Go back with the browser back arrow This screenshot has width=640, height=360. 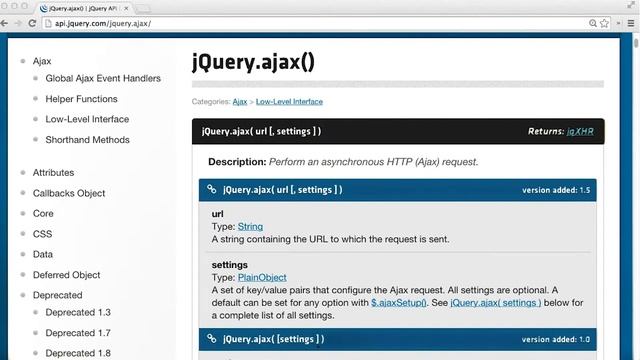point(4,23)
